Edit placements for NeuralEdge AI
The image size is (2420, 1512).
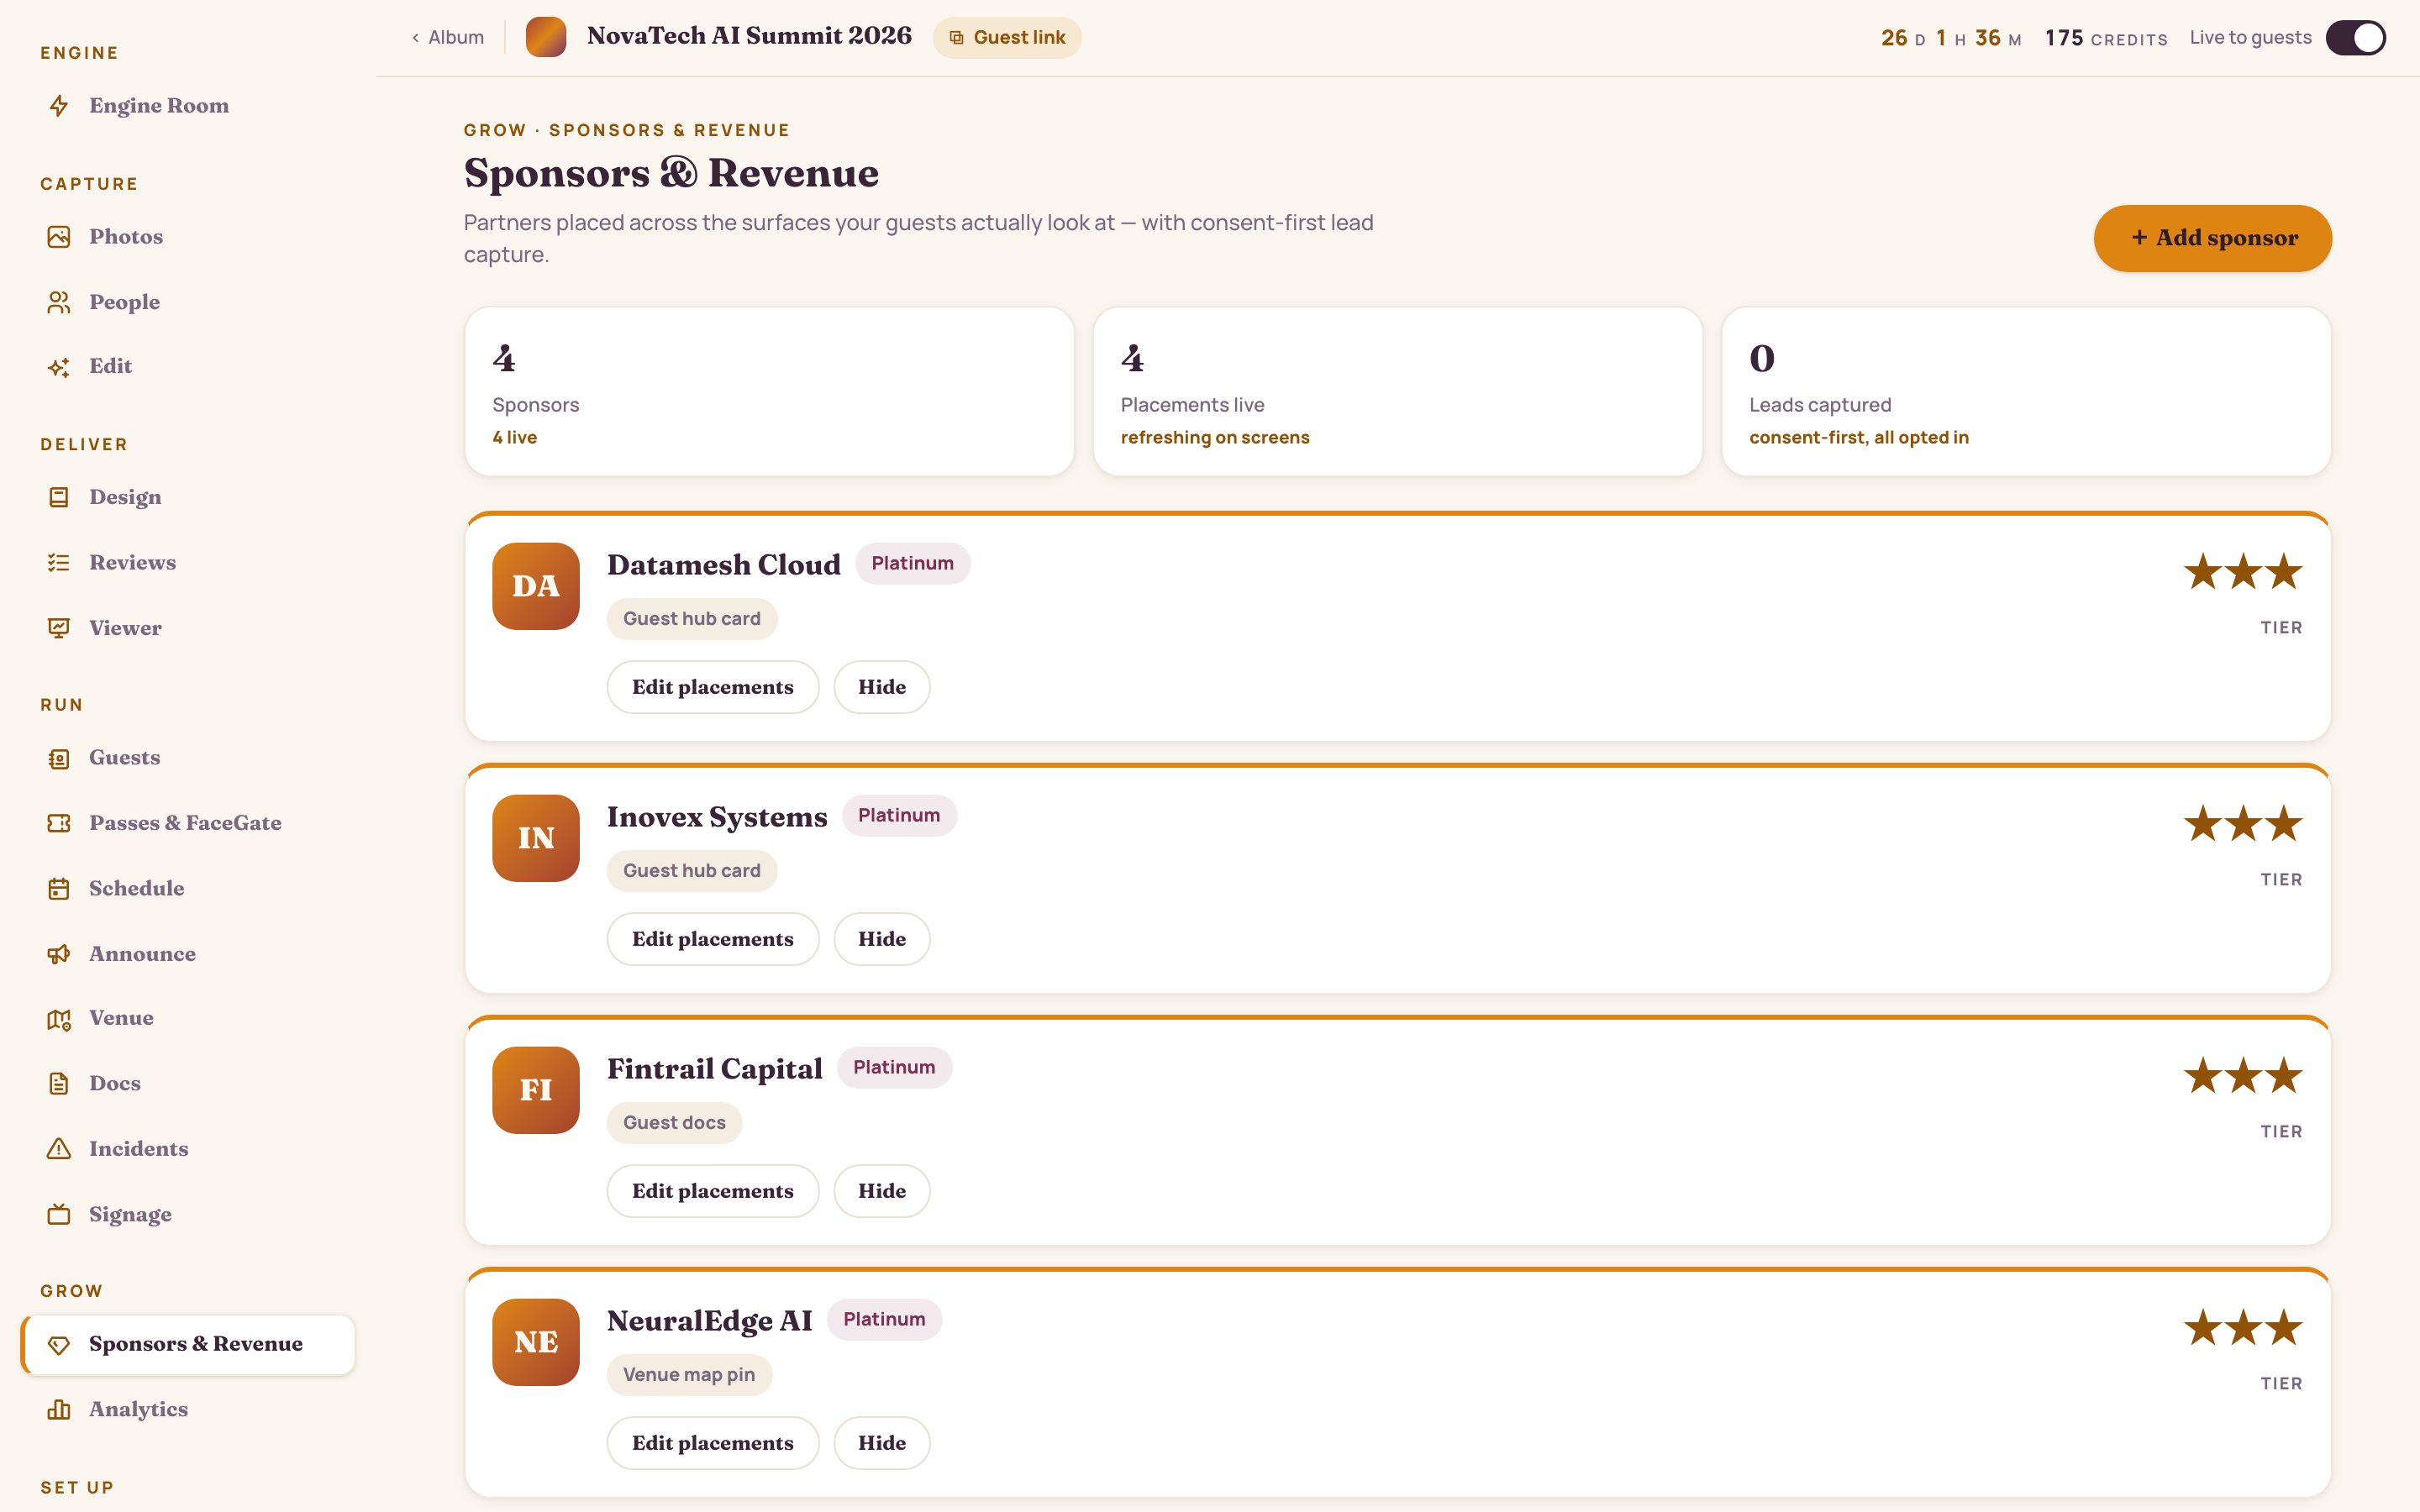click(713, 1443)
